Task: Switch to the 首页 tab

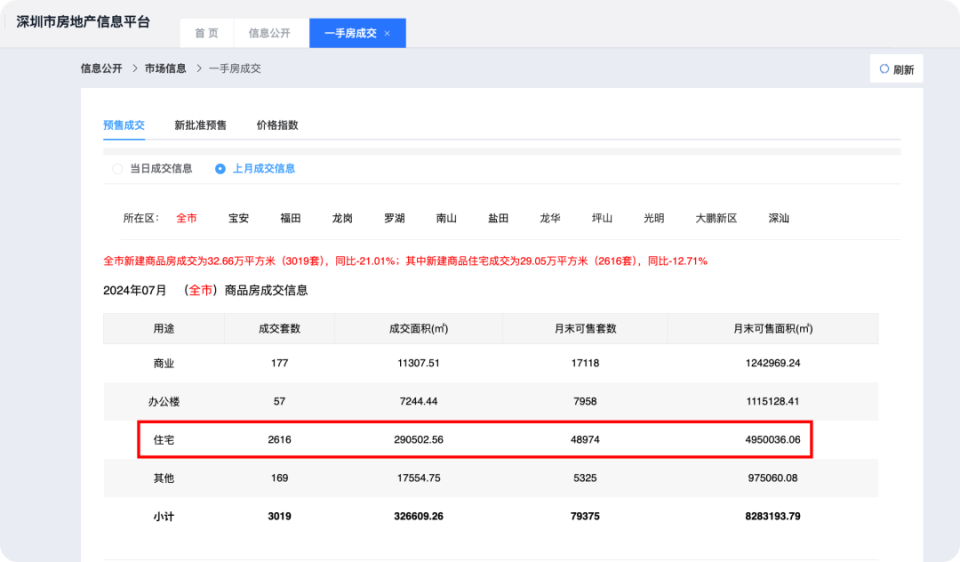Action: click(206, 33)
